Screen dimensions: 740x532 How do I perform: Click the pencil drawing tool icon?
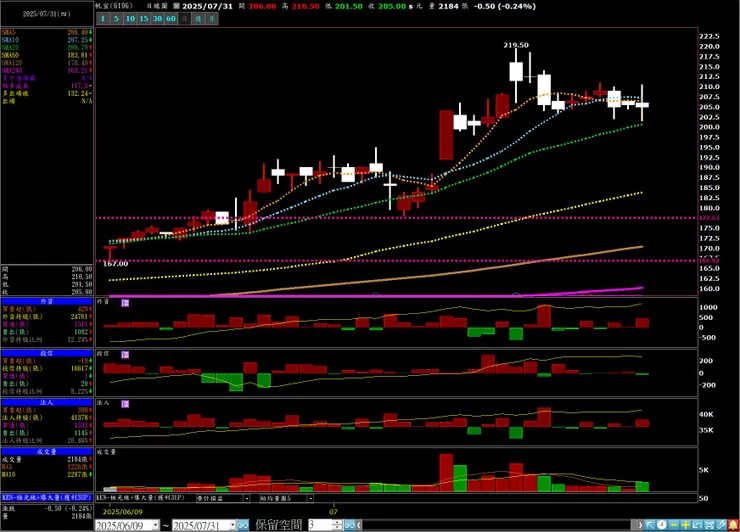pos(721,525)
